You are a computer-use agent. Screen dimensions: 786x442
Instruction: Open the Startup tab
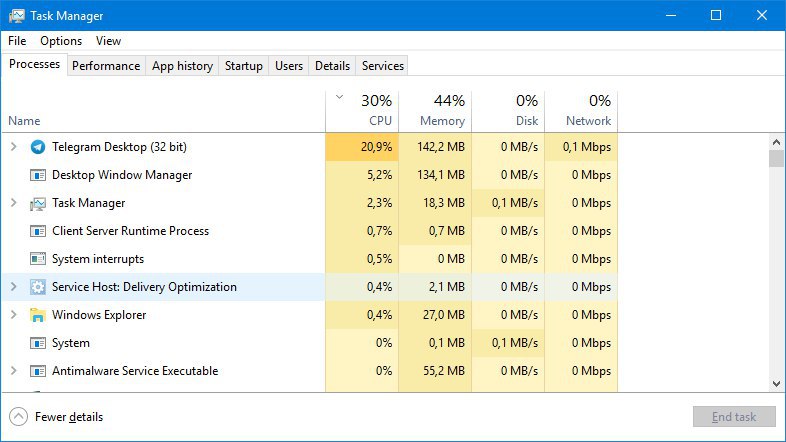coord(244,66)
